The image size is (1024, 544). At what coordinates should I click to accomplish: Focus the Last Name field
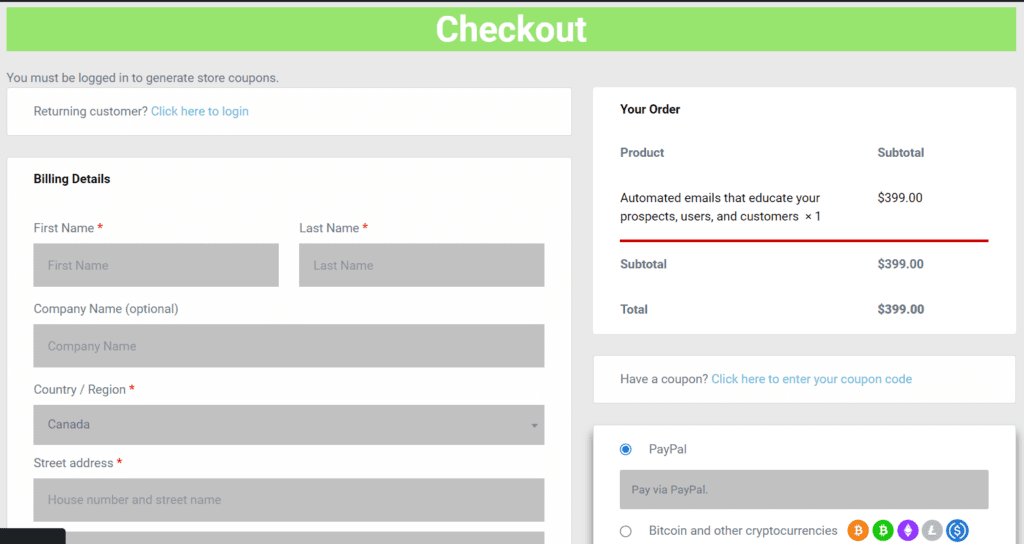tap(421, 265)
